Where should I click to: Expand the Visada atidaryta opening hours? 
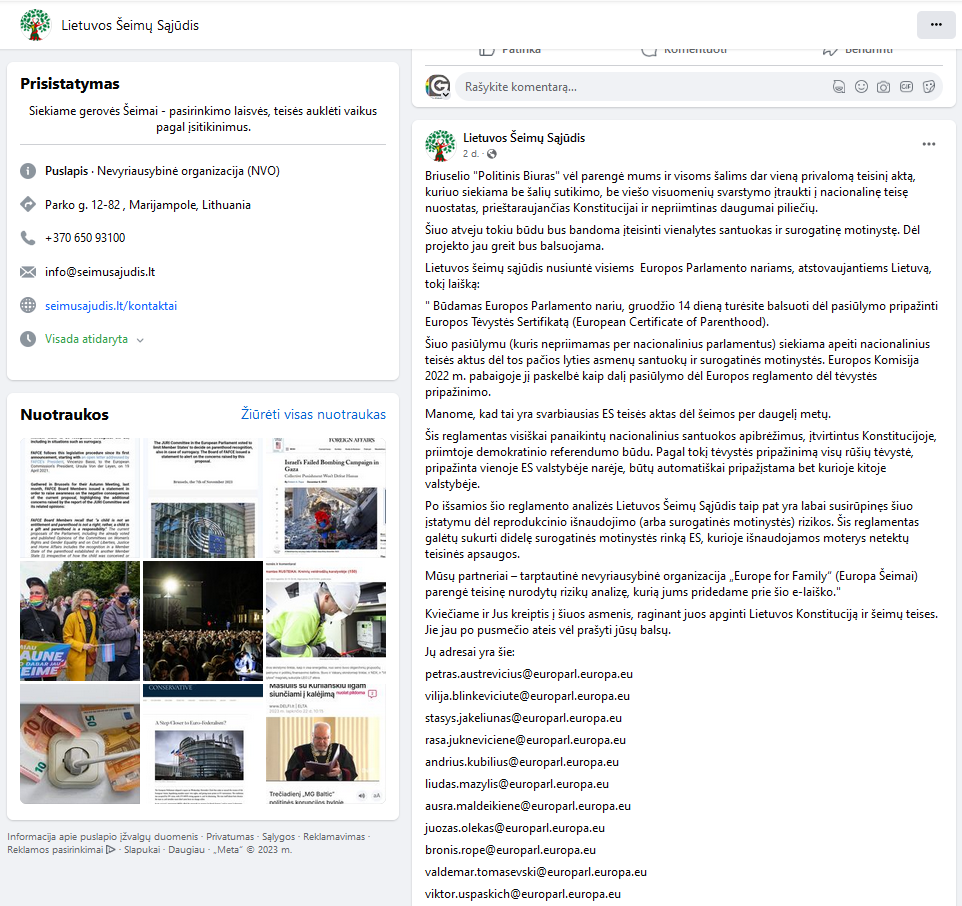click(x=140, y=340)
